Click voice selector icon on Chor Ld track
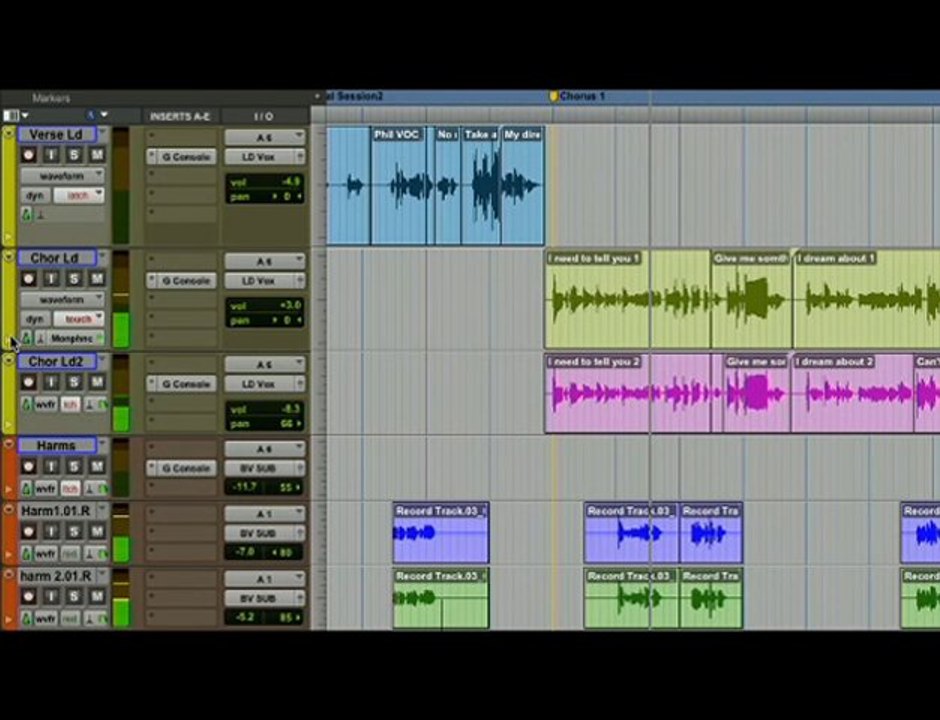Image resolution: width=940 pixels, height=720 pixels. [26, 338]
